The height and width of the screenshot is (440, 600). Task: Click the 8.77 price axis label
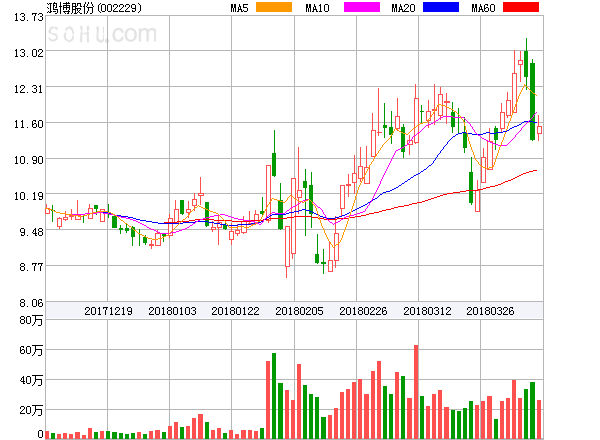pyautogui.click(x=31, y=267)
